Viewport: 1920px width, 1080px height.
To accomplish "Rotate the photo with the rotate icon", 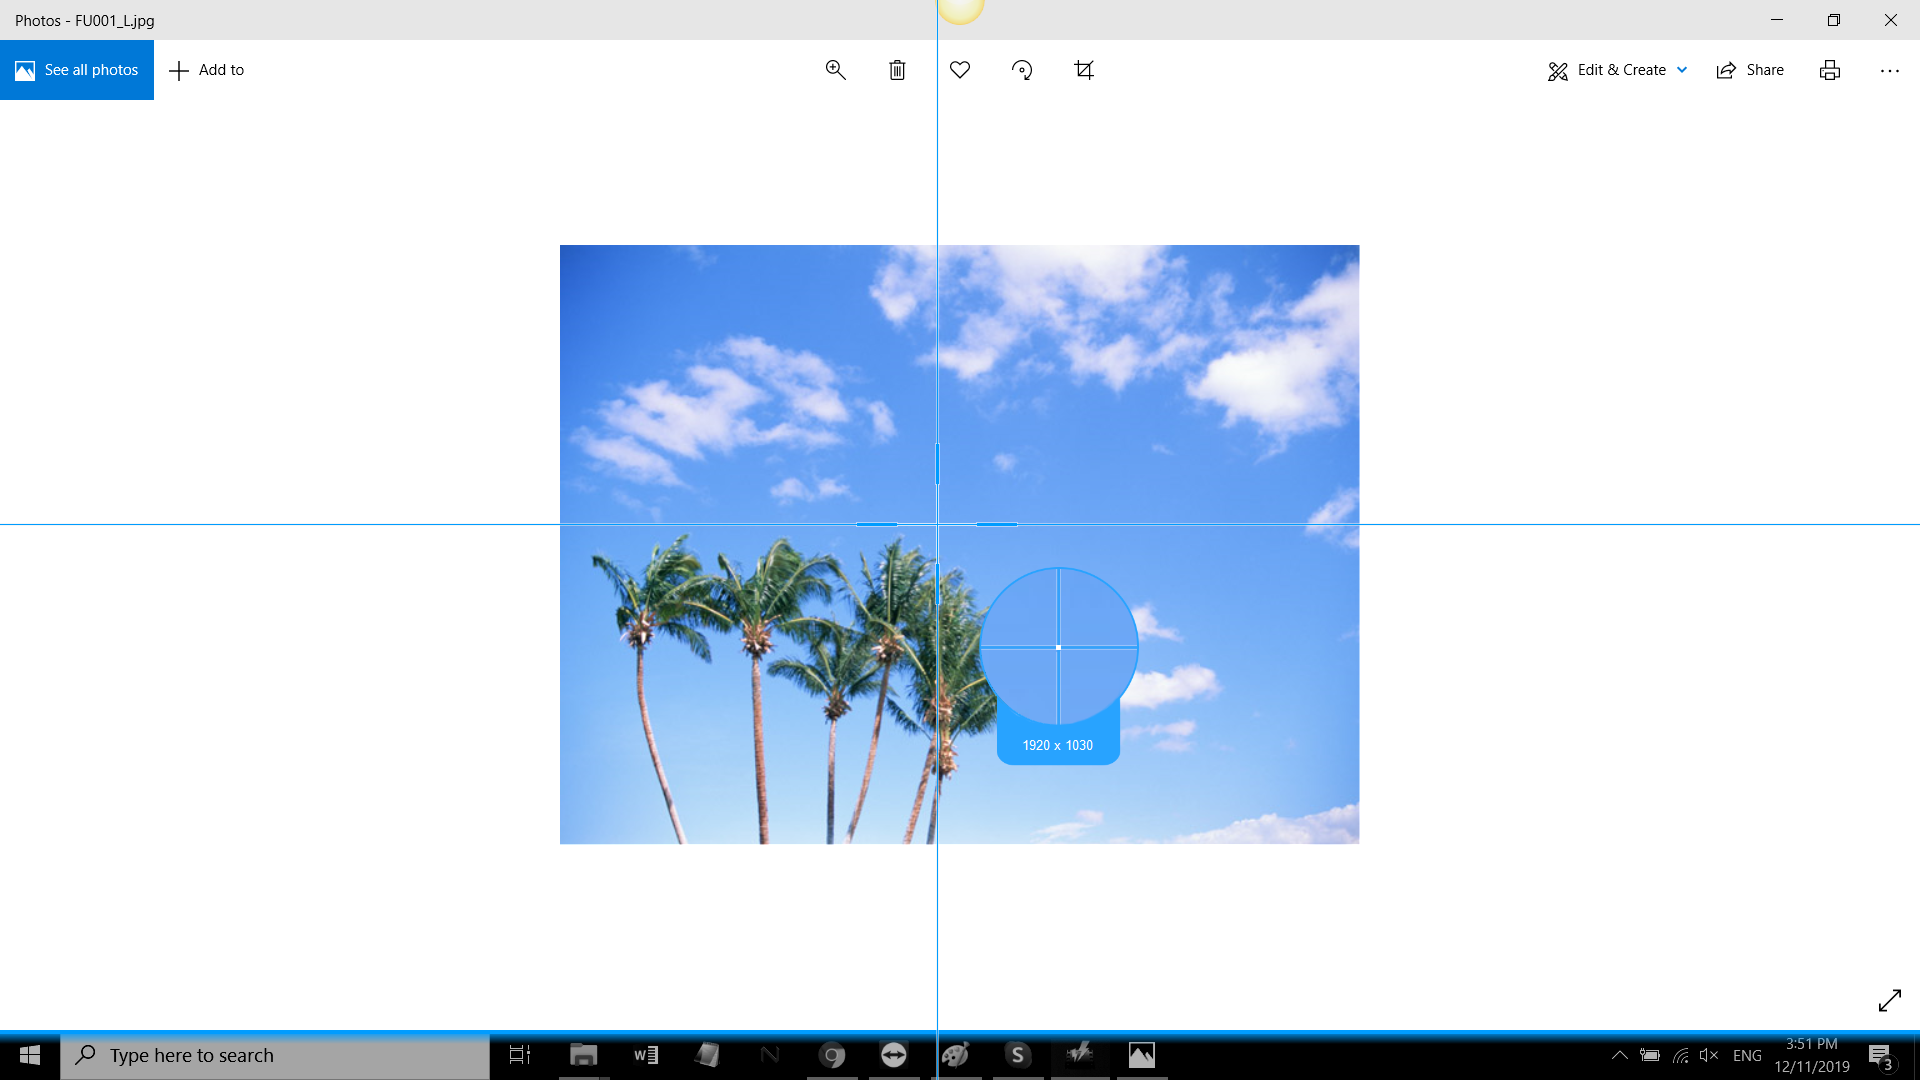I will coord(1022,70).
